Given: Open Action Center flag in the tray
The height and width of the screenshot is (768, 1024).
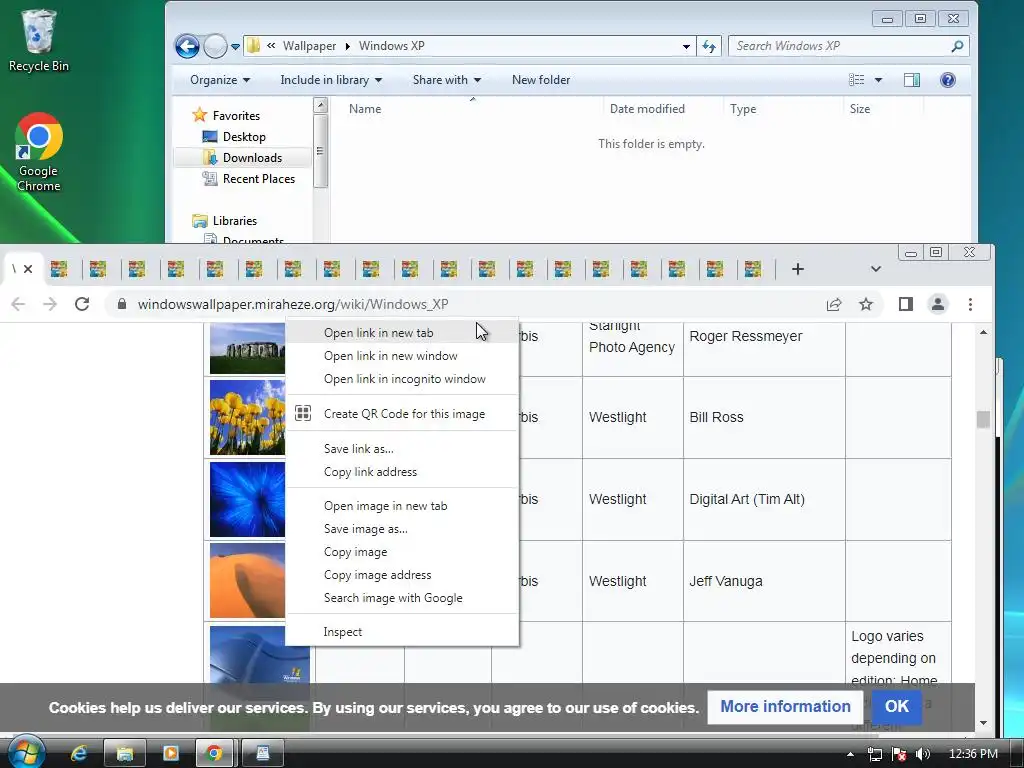Looking at the screenshot, I should tap(899, 754).
